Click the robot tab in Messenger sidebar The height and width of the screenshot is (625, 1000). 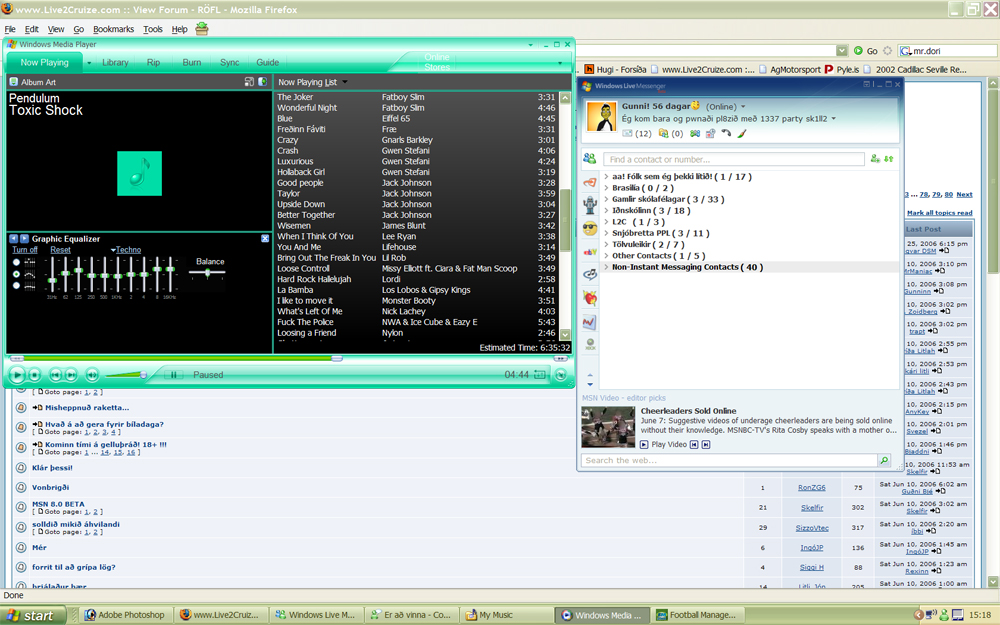click(590, 205)
